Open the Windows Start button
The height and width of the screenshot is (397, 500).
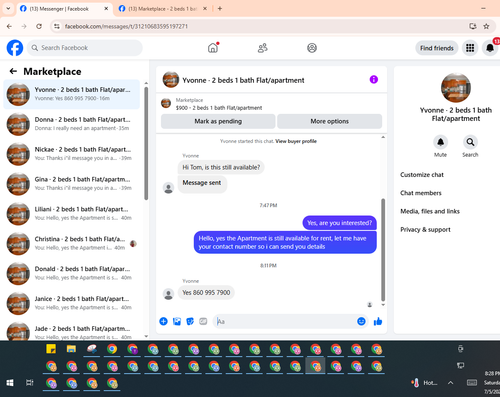click(10, 383)
